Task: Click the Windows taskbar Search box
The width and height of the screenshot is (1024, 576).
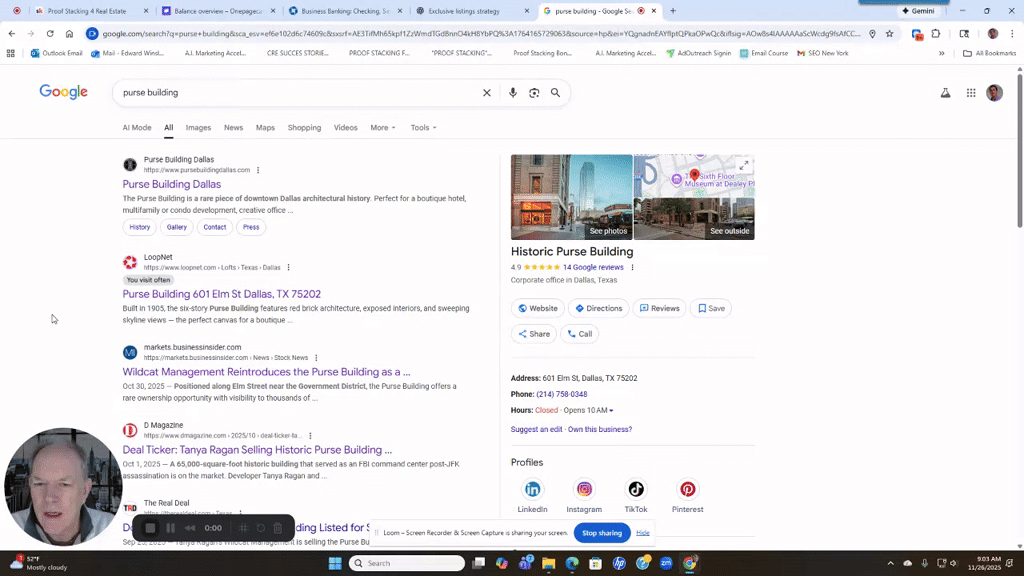Action: pos(406,563)
